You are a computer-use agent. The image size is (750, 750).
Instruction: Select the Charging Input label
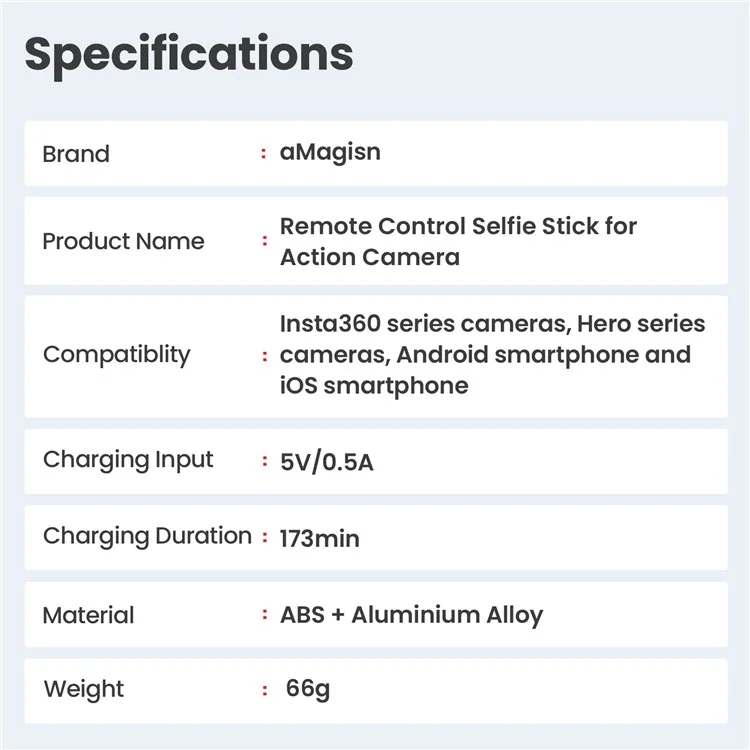[x=128, y=460]
